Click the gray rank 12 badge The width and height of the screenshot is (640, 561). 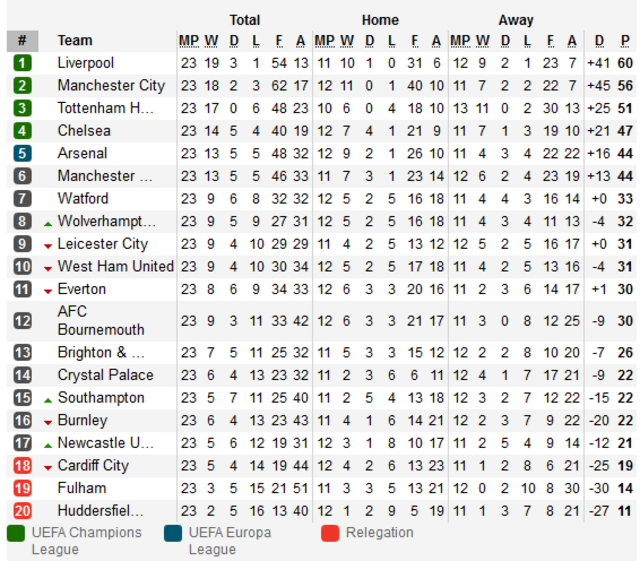[22, 321]
